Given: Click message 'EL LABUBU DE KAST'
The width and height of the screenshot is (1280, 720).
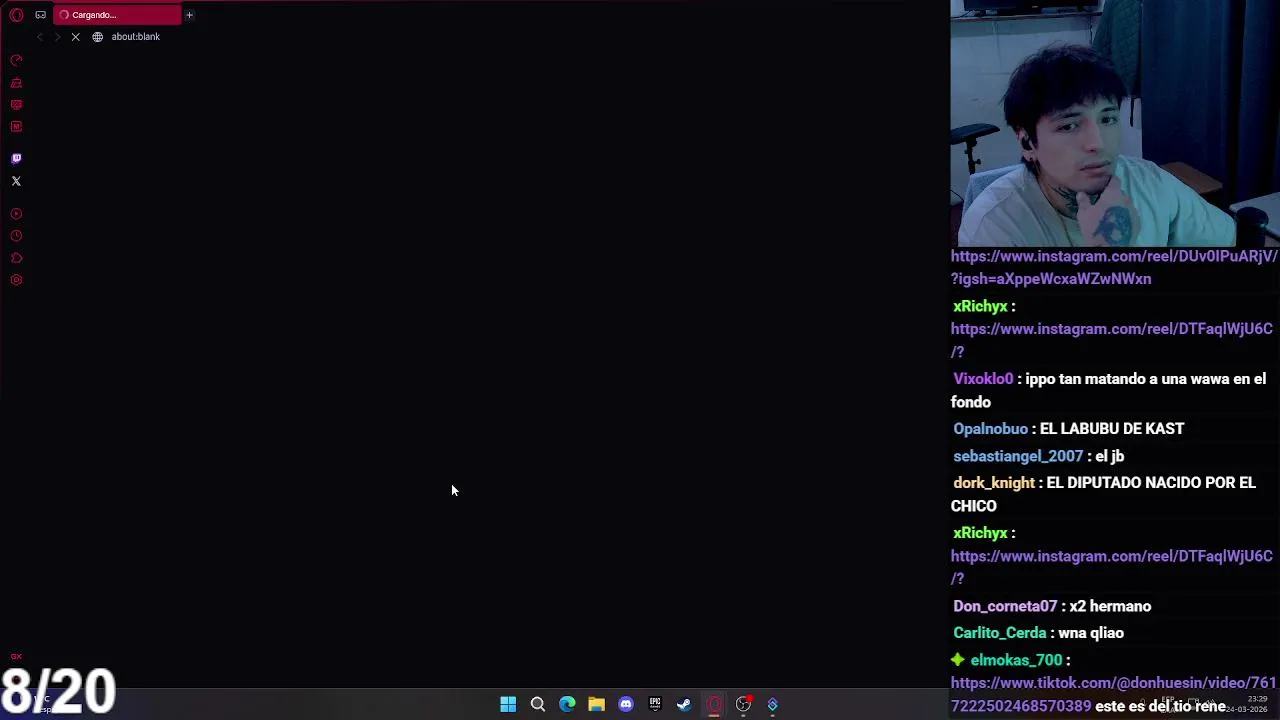Looking at the screenshot, I should [x=1112, y=429].
